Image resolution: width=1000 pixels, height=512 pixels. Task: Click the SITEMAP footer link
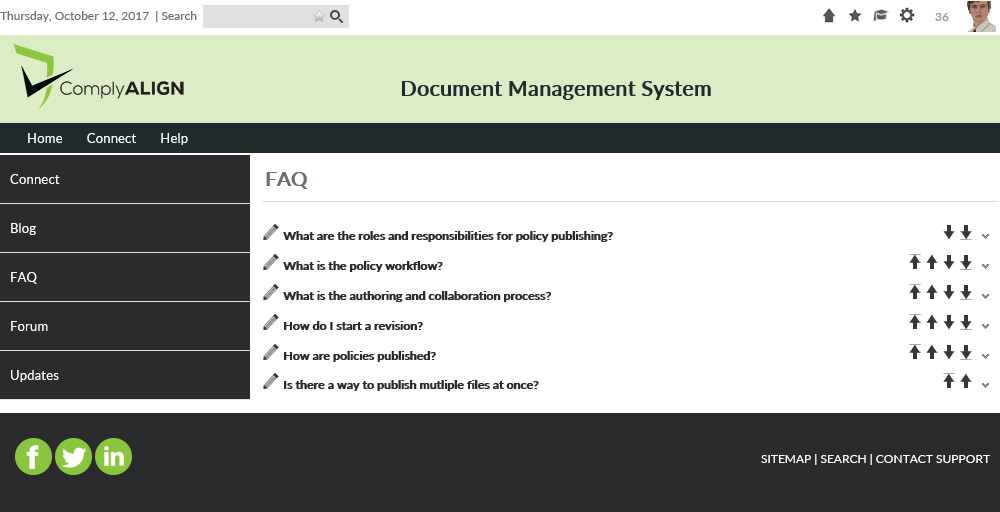coord(786,459)
